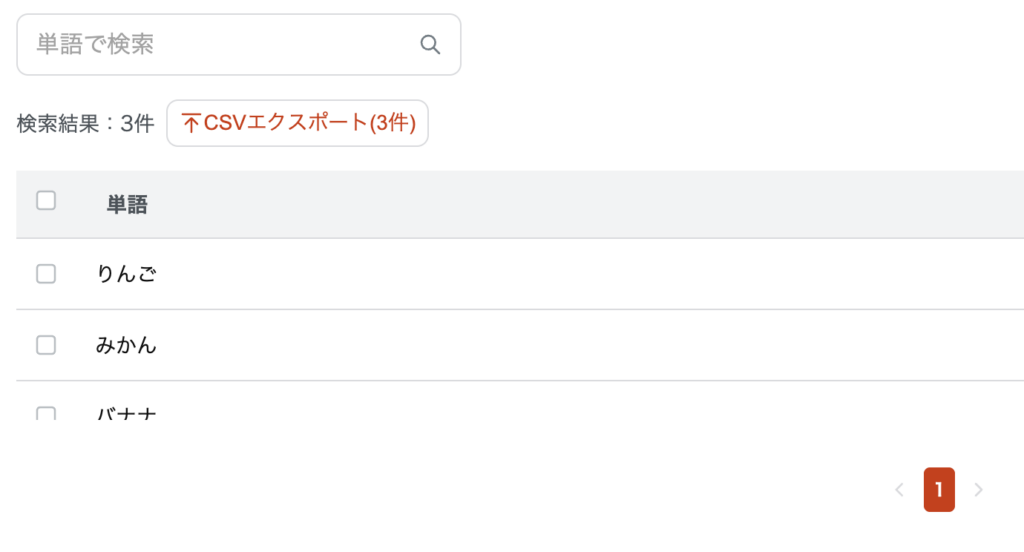Select page 1 in pagination
Screen dimensions: 1024x552
pos(939,490)
